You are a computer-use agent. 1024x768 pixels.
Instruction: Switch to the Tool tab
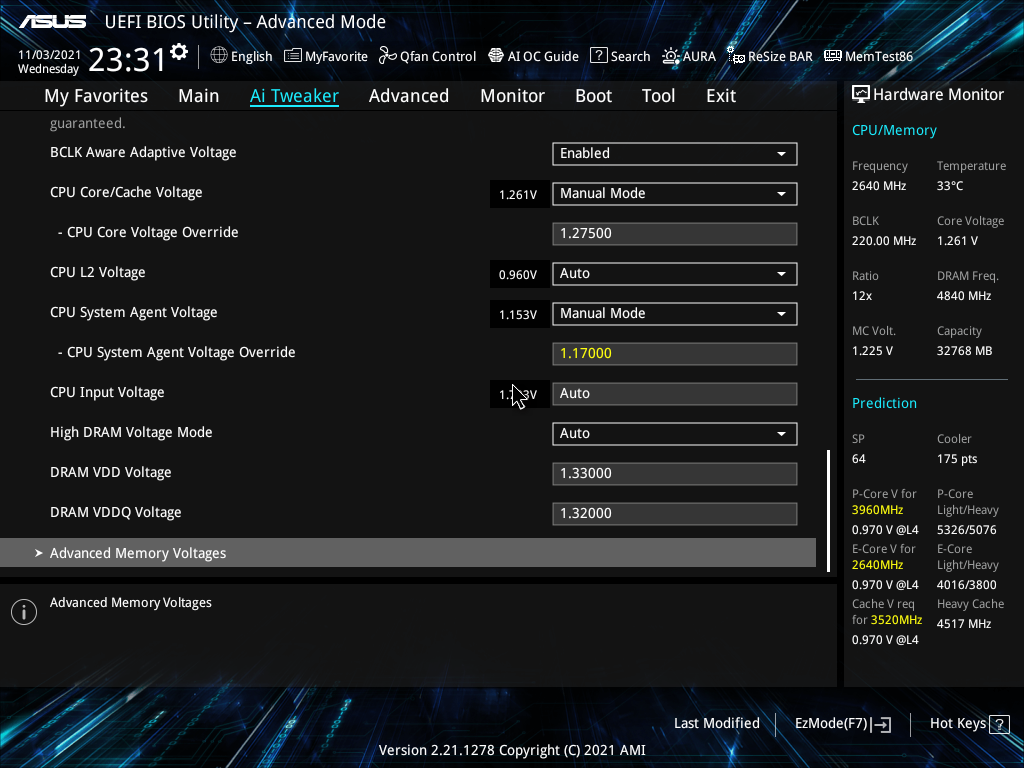658,96
